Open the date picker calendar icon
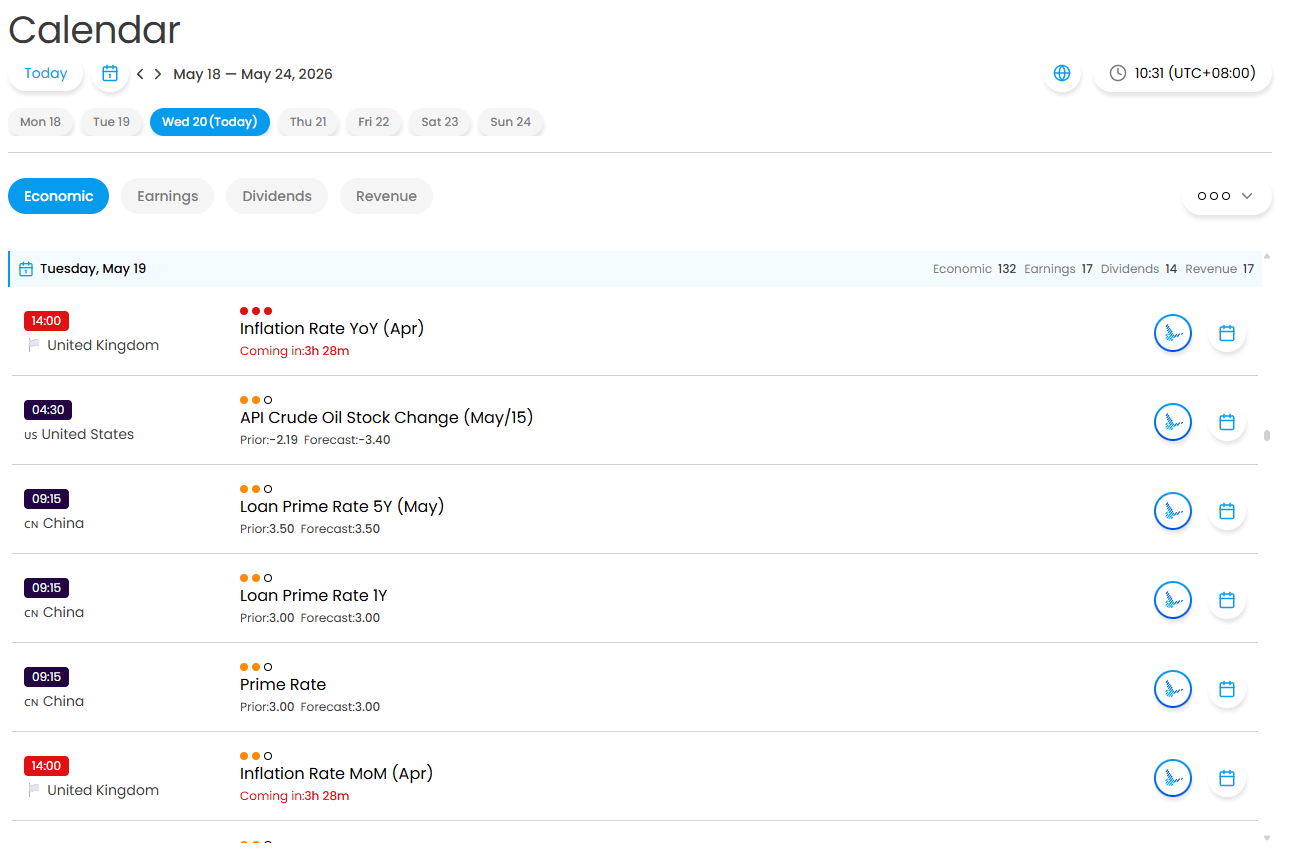 tap(110, 73)
